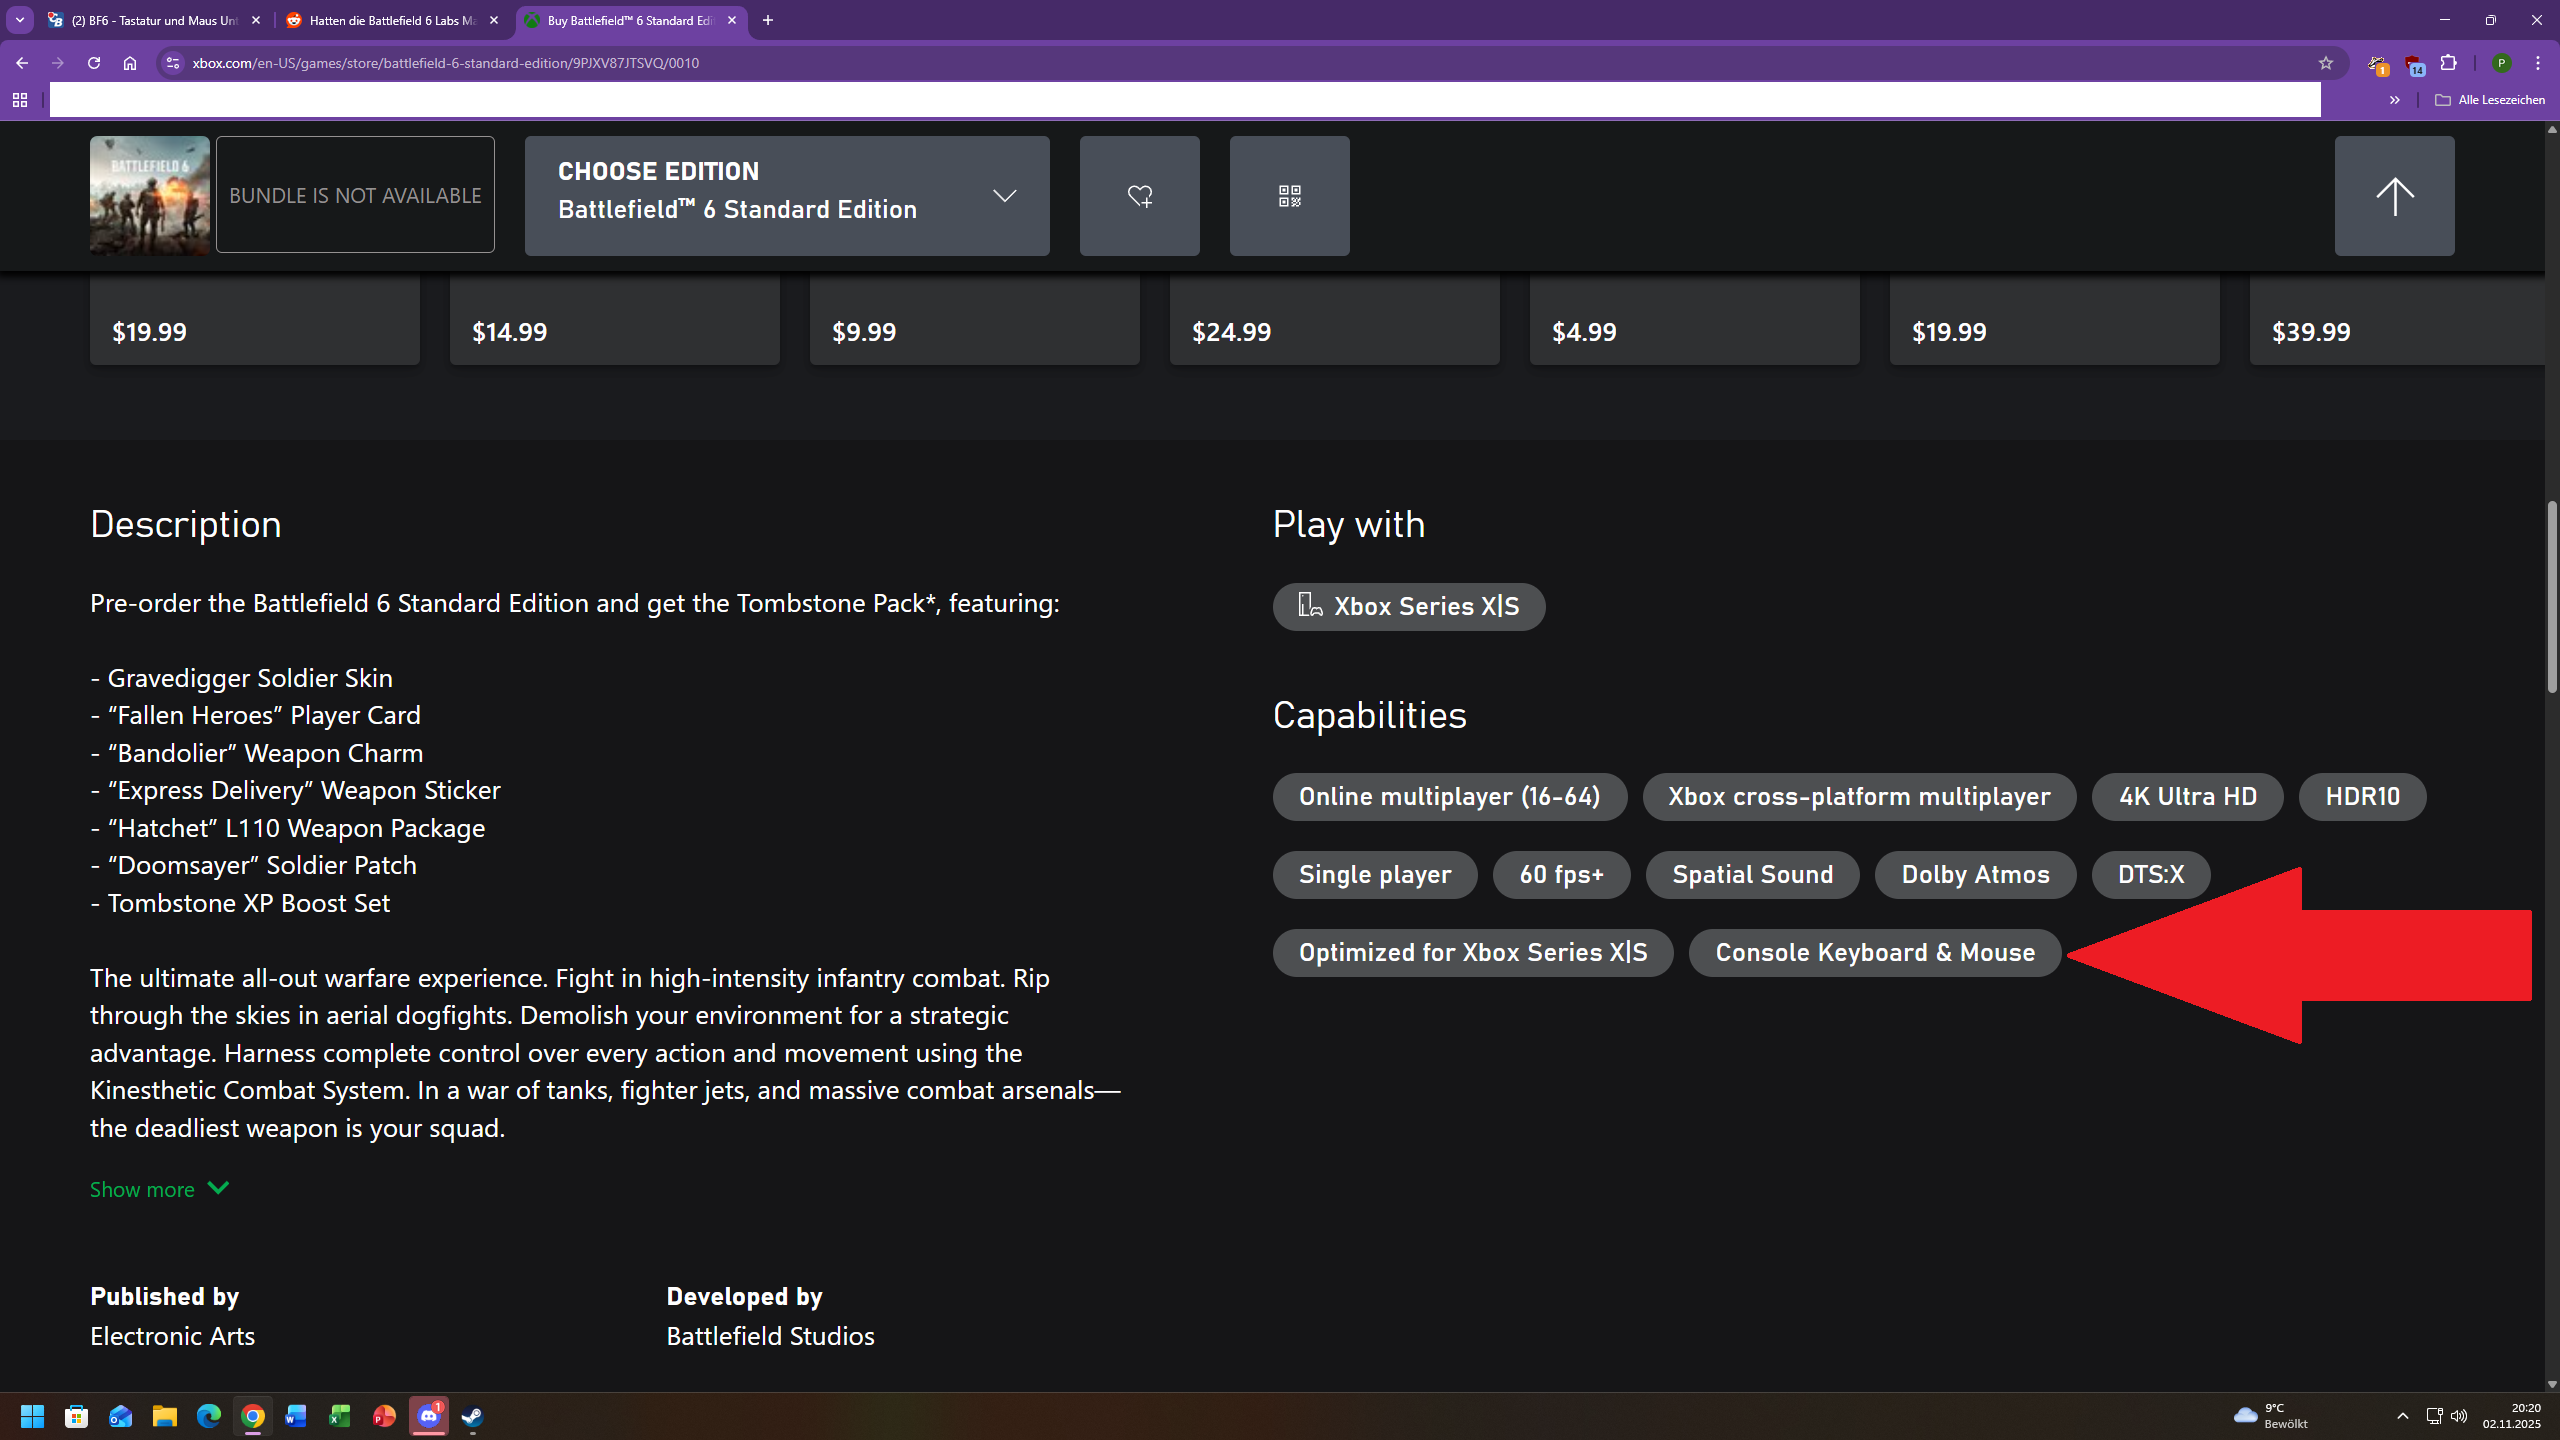Launch Steam from the taskbar
The image size is (2560, 1440).
470,1416
